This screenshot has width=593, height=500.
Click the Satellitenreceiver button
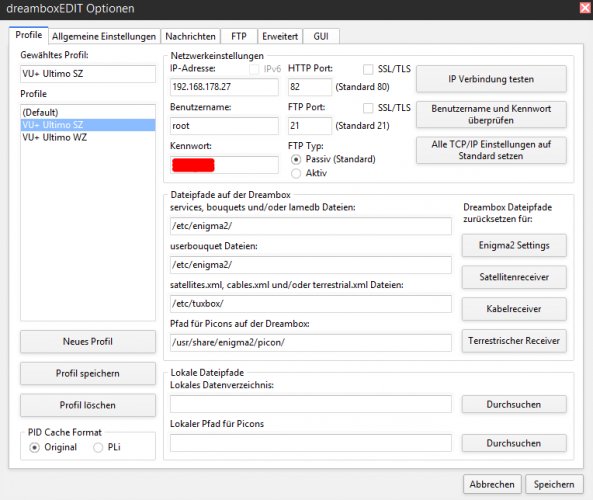[x=514, y=277]
